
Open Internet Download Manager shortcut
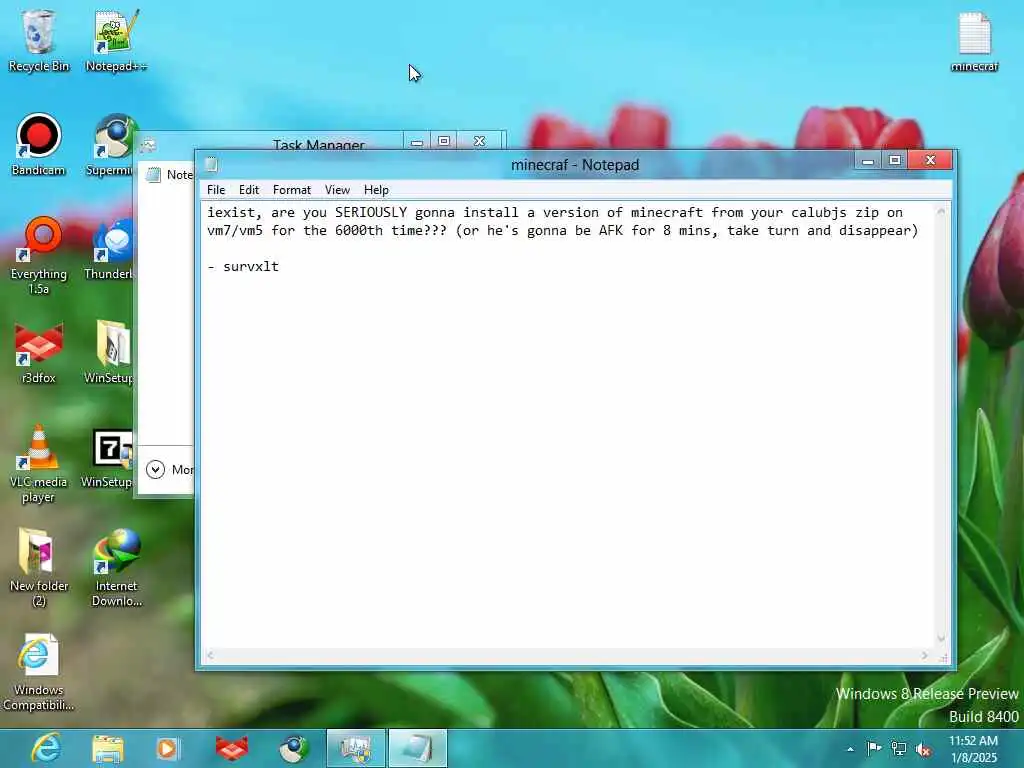tap(116, 567)
